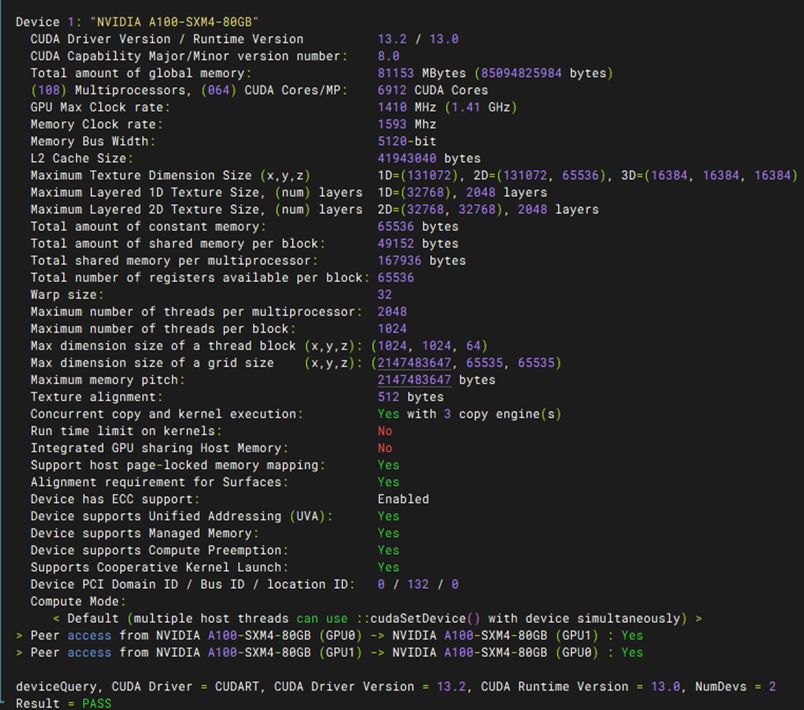804x710 pixels.
Task: Select "NumDevs = 2" in the summary line
Action: (735, 686)
